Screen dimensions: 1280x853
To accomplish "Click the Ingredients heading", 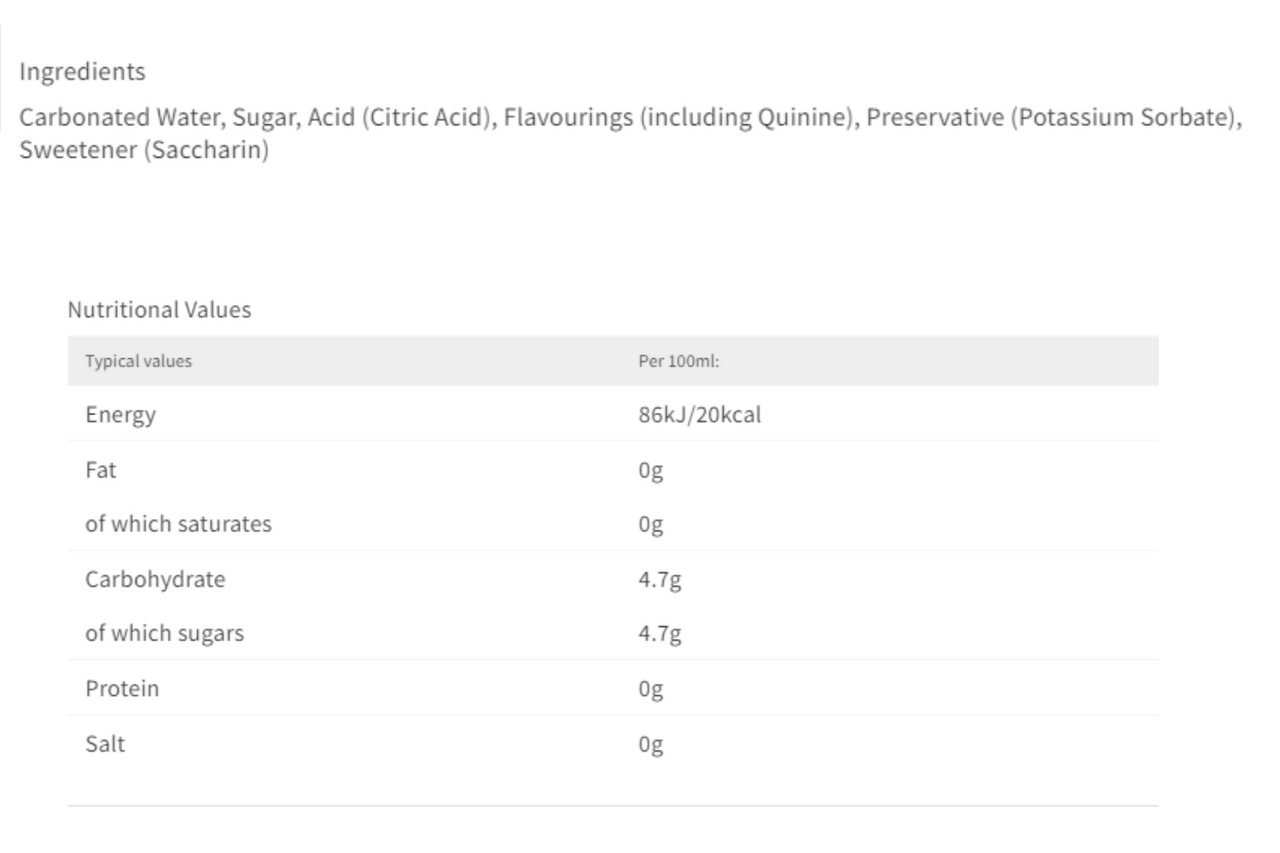I will click(x=83, y=73).
